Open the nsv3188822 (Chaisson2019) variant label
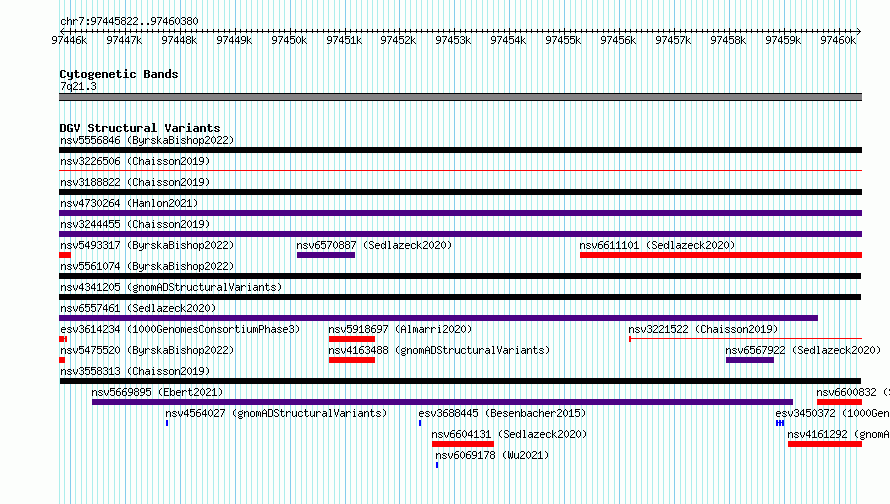This screenshot has width=890, height=504. point(135,182)
